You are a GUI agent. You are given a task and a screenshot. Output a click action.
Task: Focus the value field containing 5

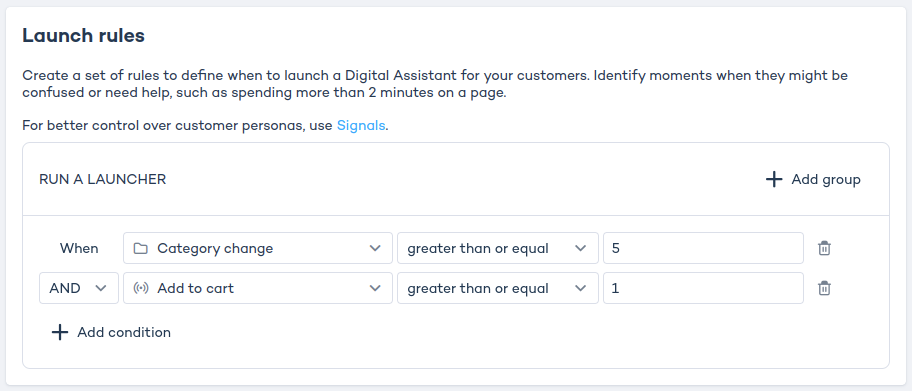click(703, 248)
